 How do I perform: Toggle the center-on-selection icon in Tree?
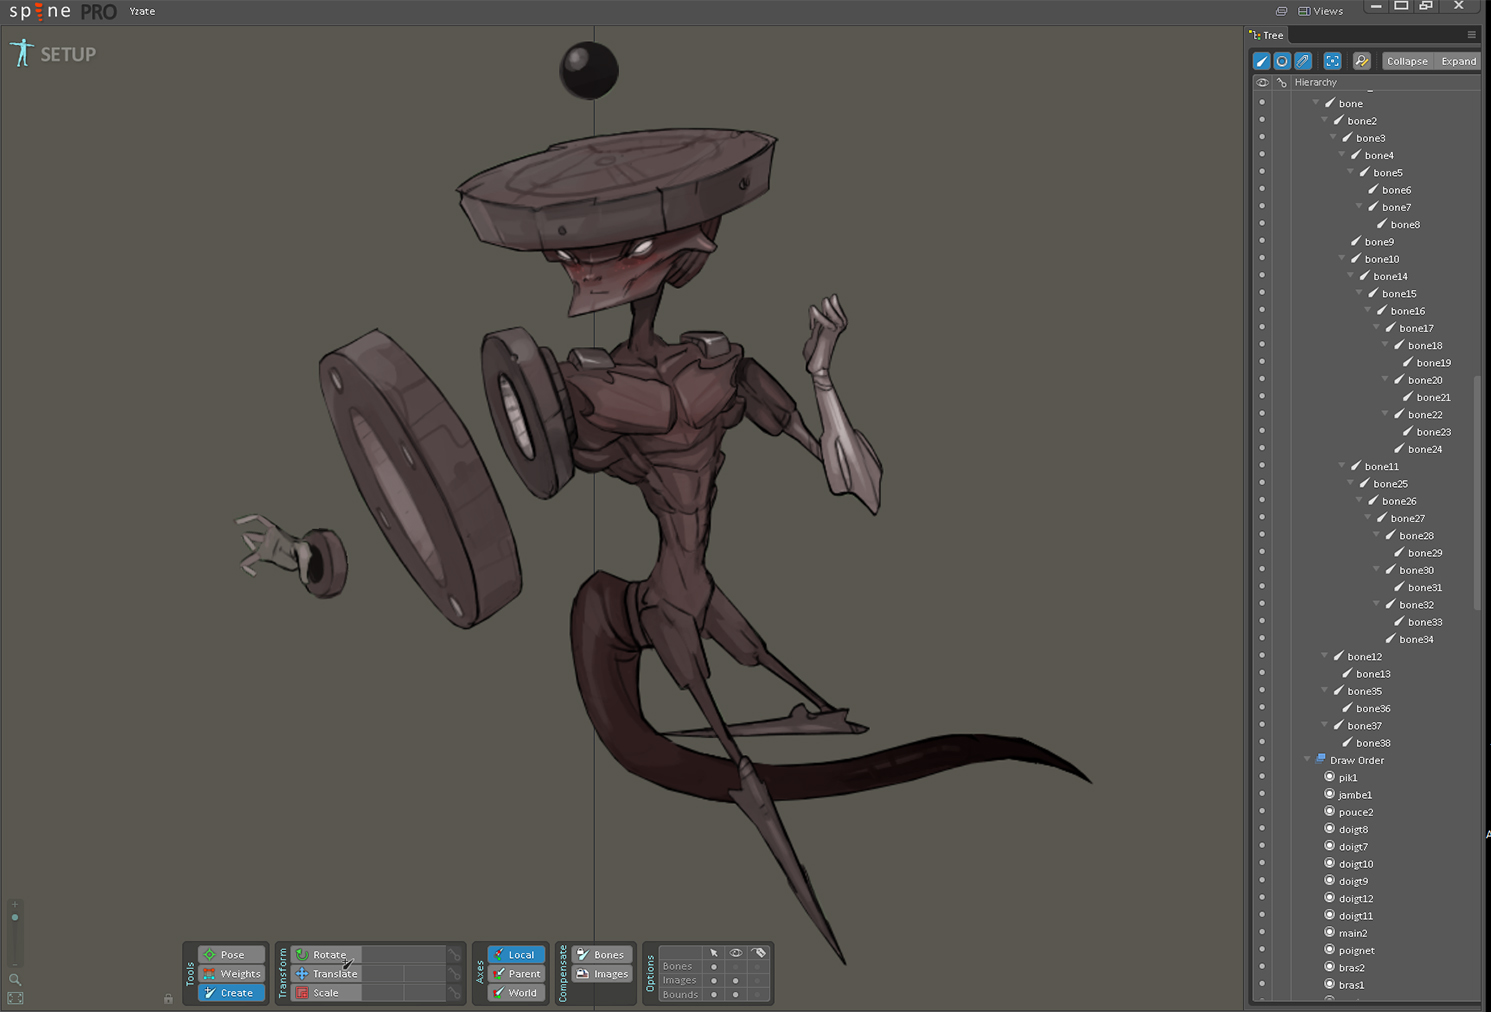coord(1332,61)
